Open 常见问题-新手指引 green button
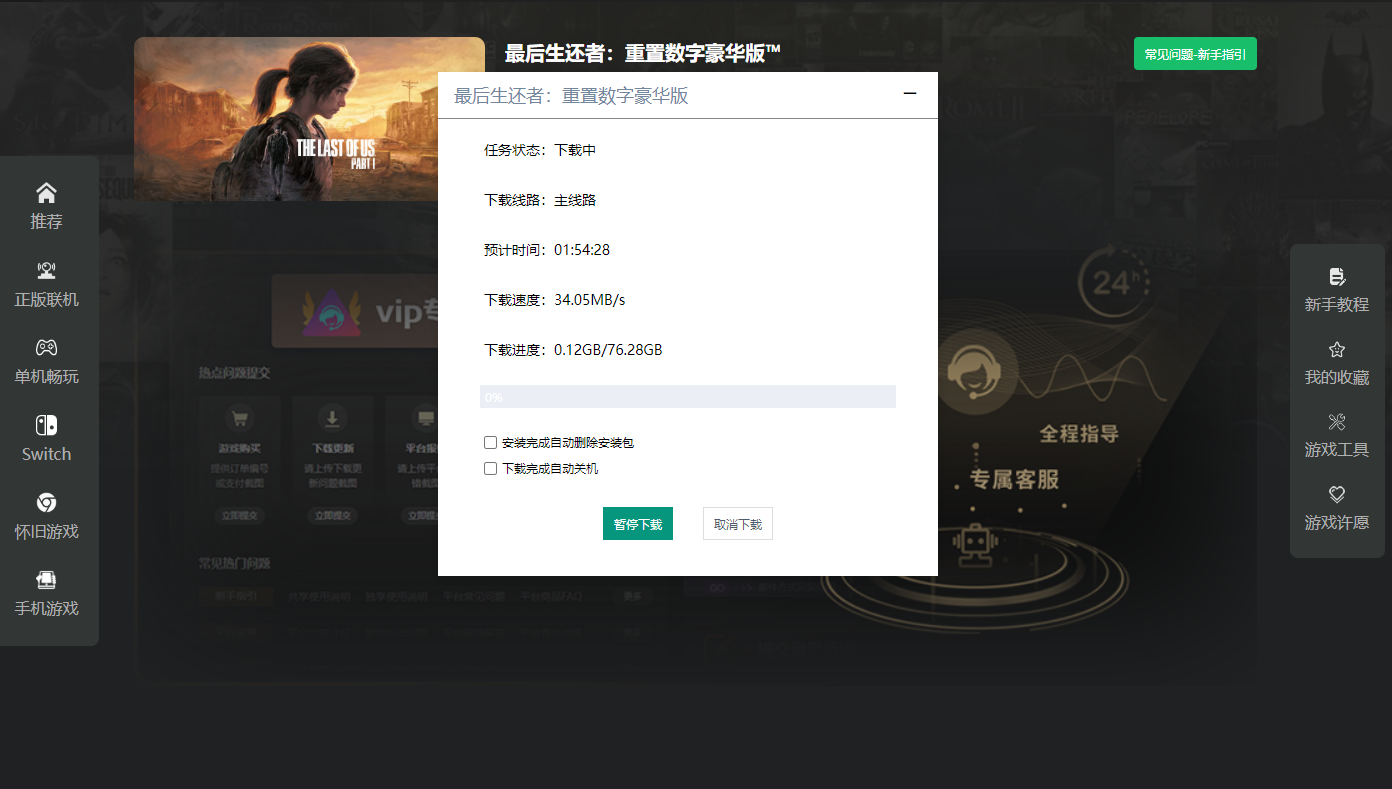Screen dimensions: 1392x789 (x=1195, y=54)
